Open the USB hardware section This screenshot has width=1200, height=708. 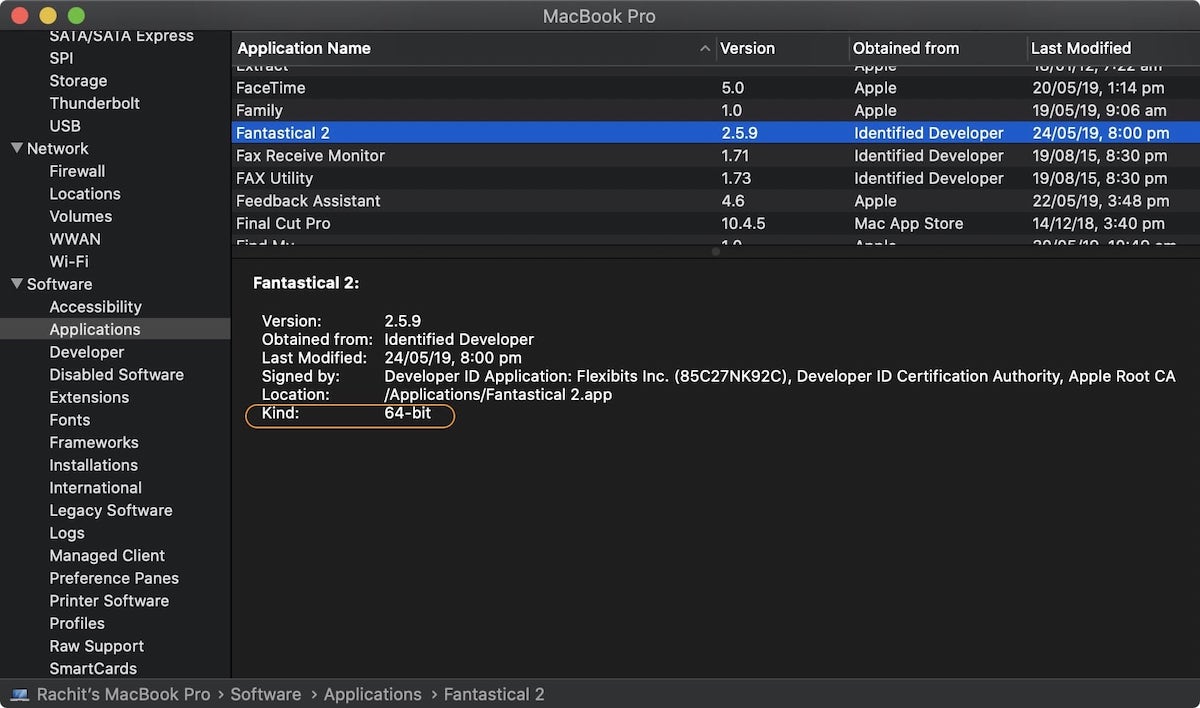pos(65,125)
